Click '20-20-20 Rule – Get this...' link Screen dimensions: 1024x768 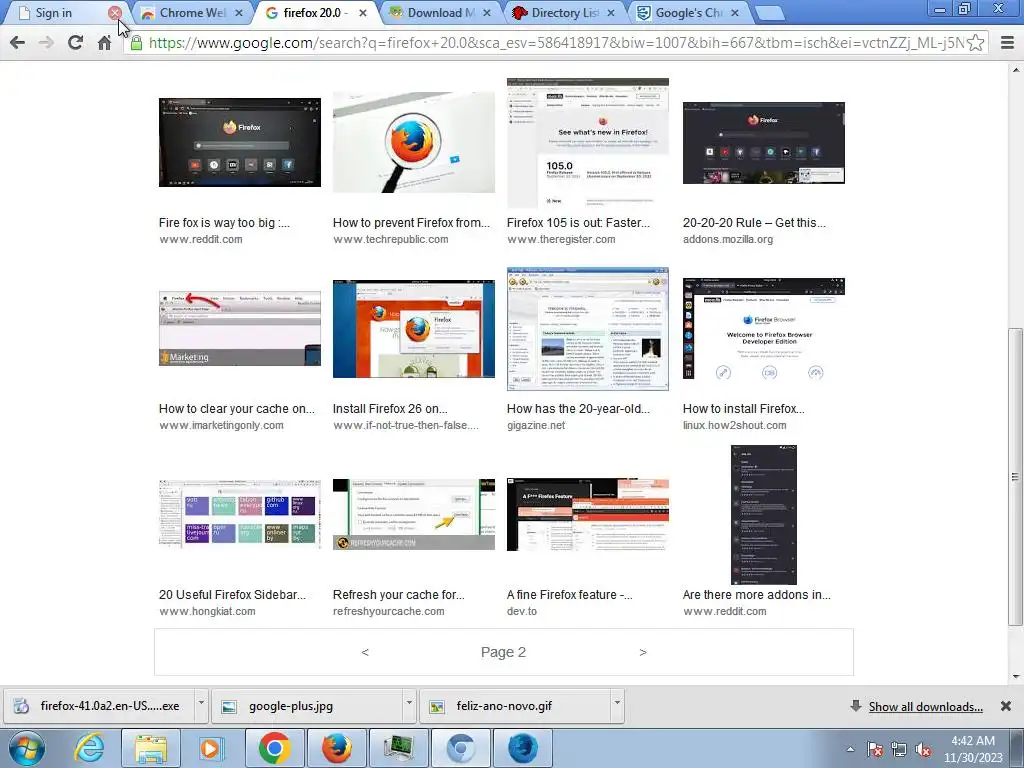(x=754, y=223)
